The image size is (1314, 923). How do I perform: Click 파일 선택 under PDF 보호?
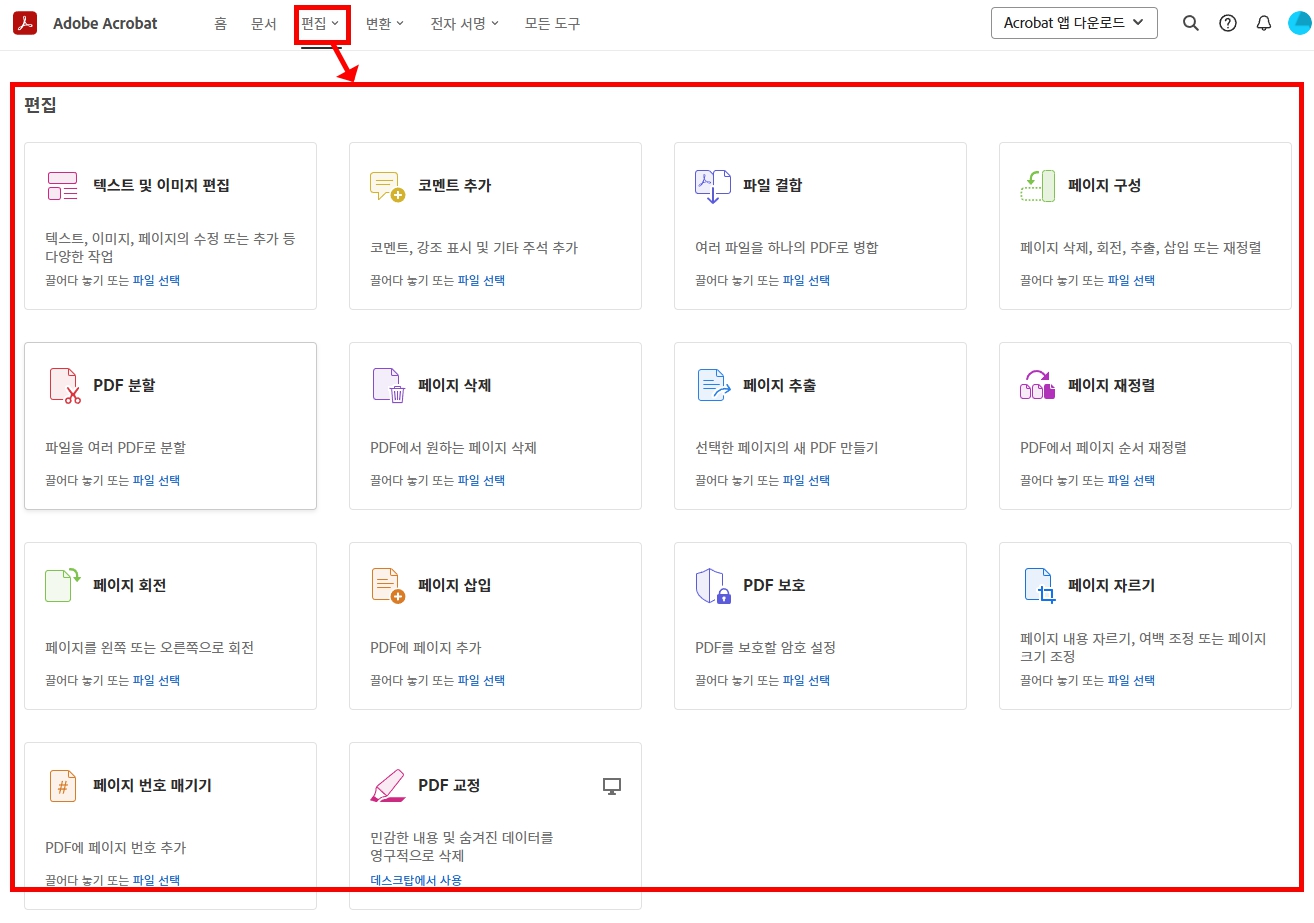[x=807, y=680]
